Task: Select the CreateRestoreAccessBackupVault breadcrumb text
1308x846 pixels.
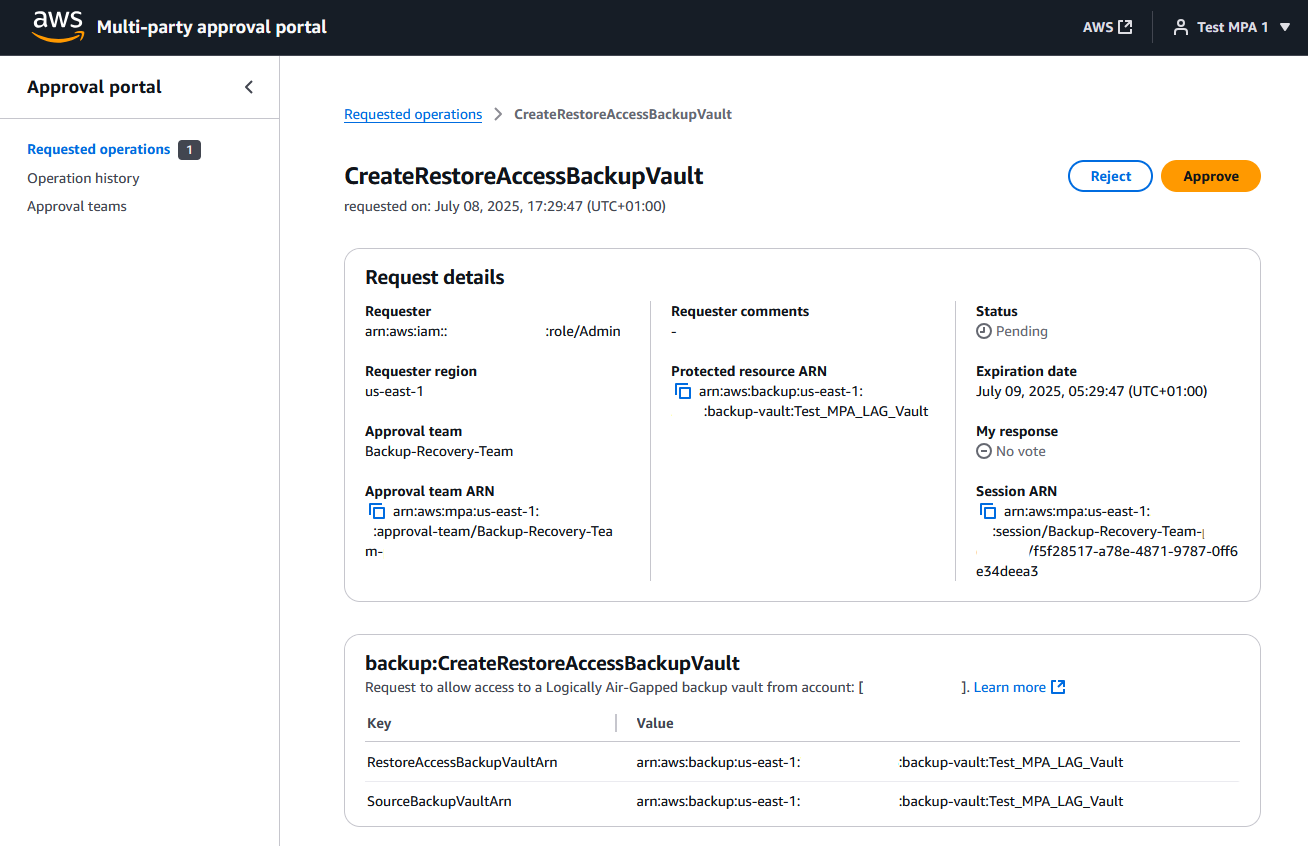Action: 623,114
